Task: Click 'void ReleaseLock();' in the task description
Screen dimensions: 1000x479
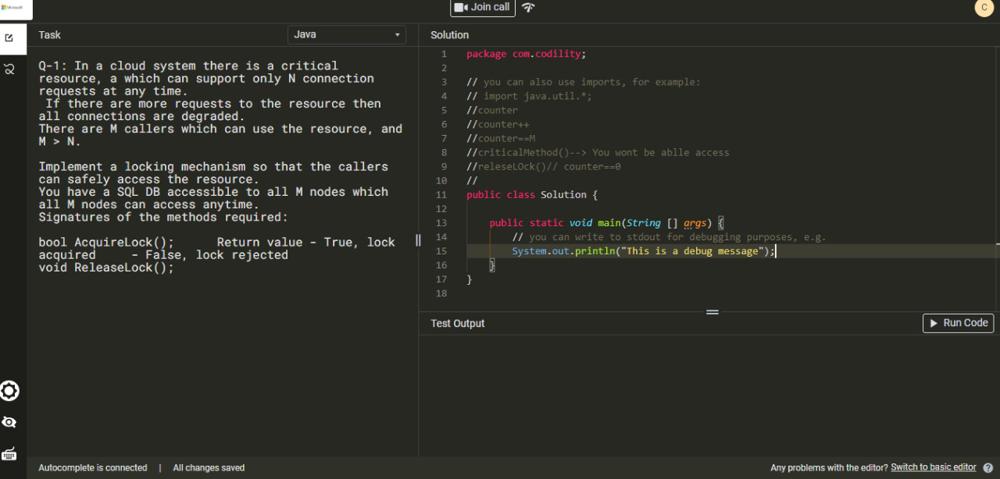Action: point(107,267)
